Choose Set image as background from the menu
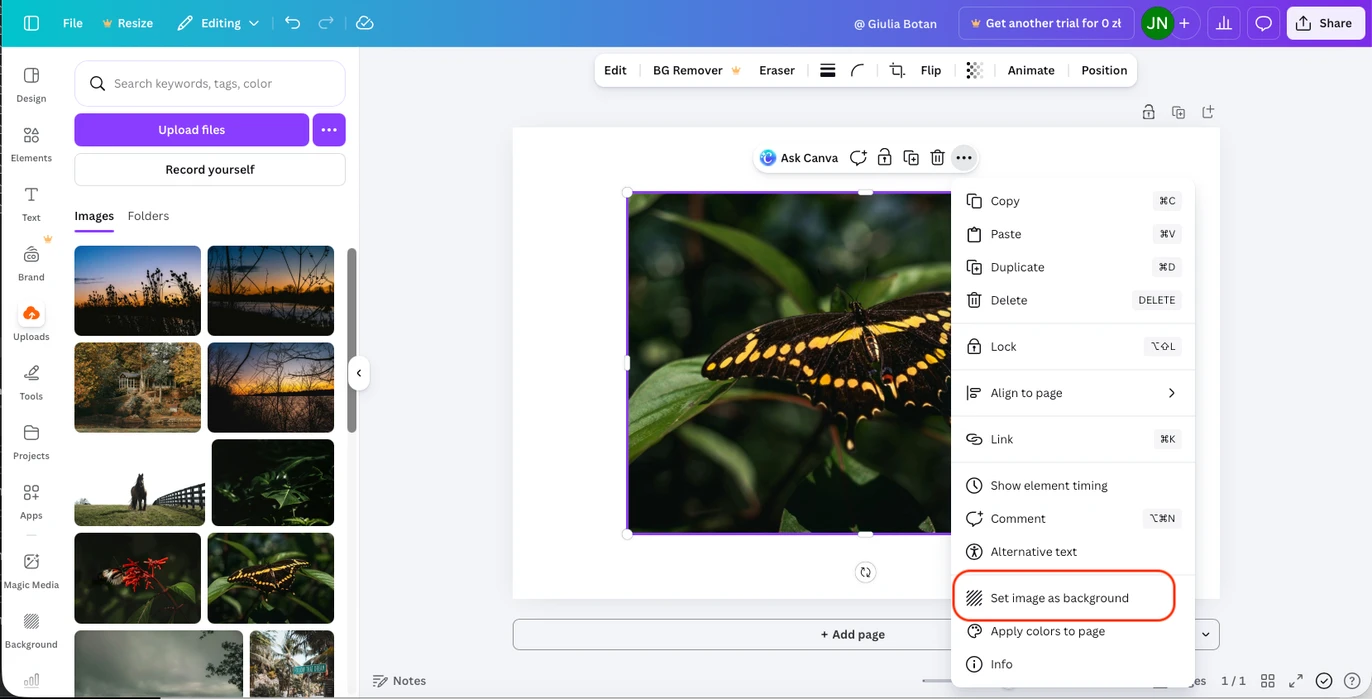The image size is (1372, 699). pyautogui.click(x=1060, y=597)
